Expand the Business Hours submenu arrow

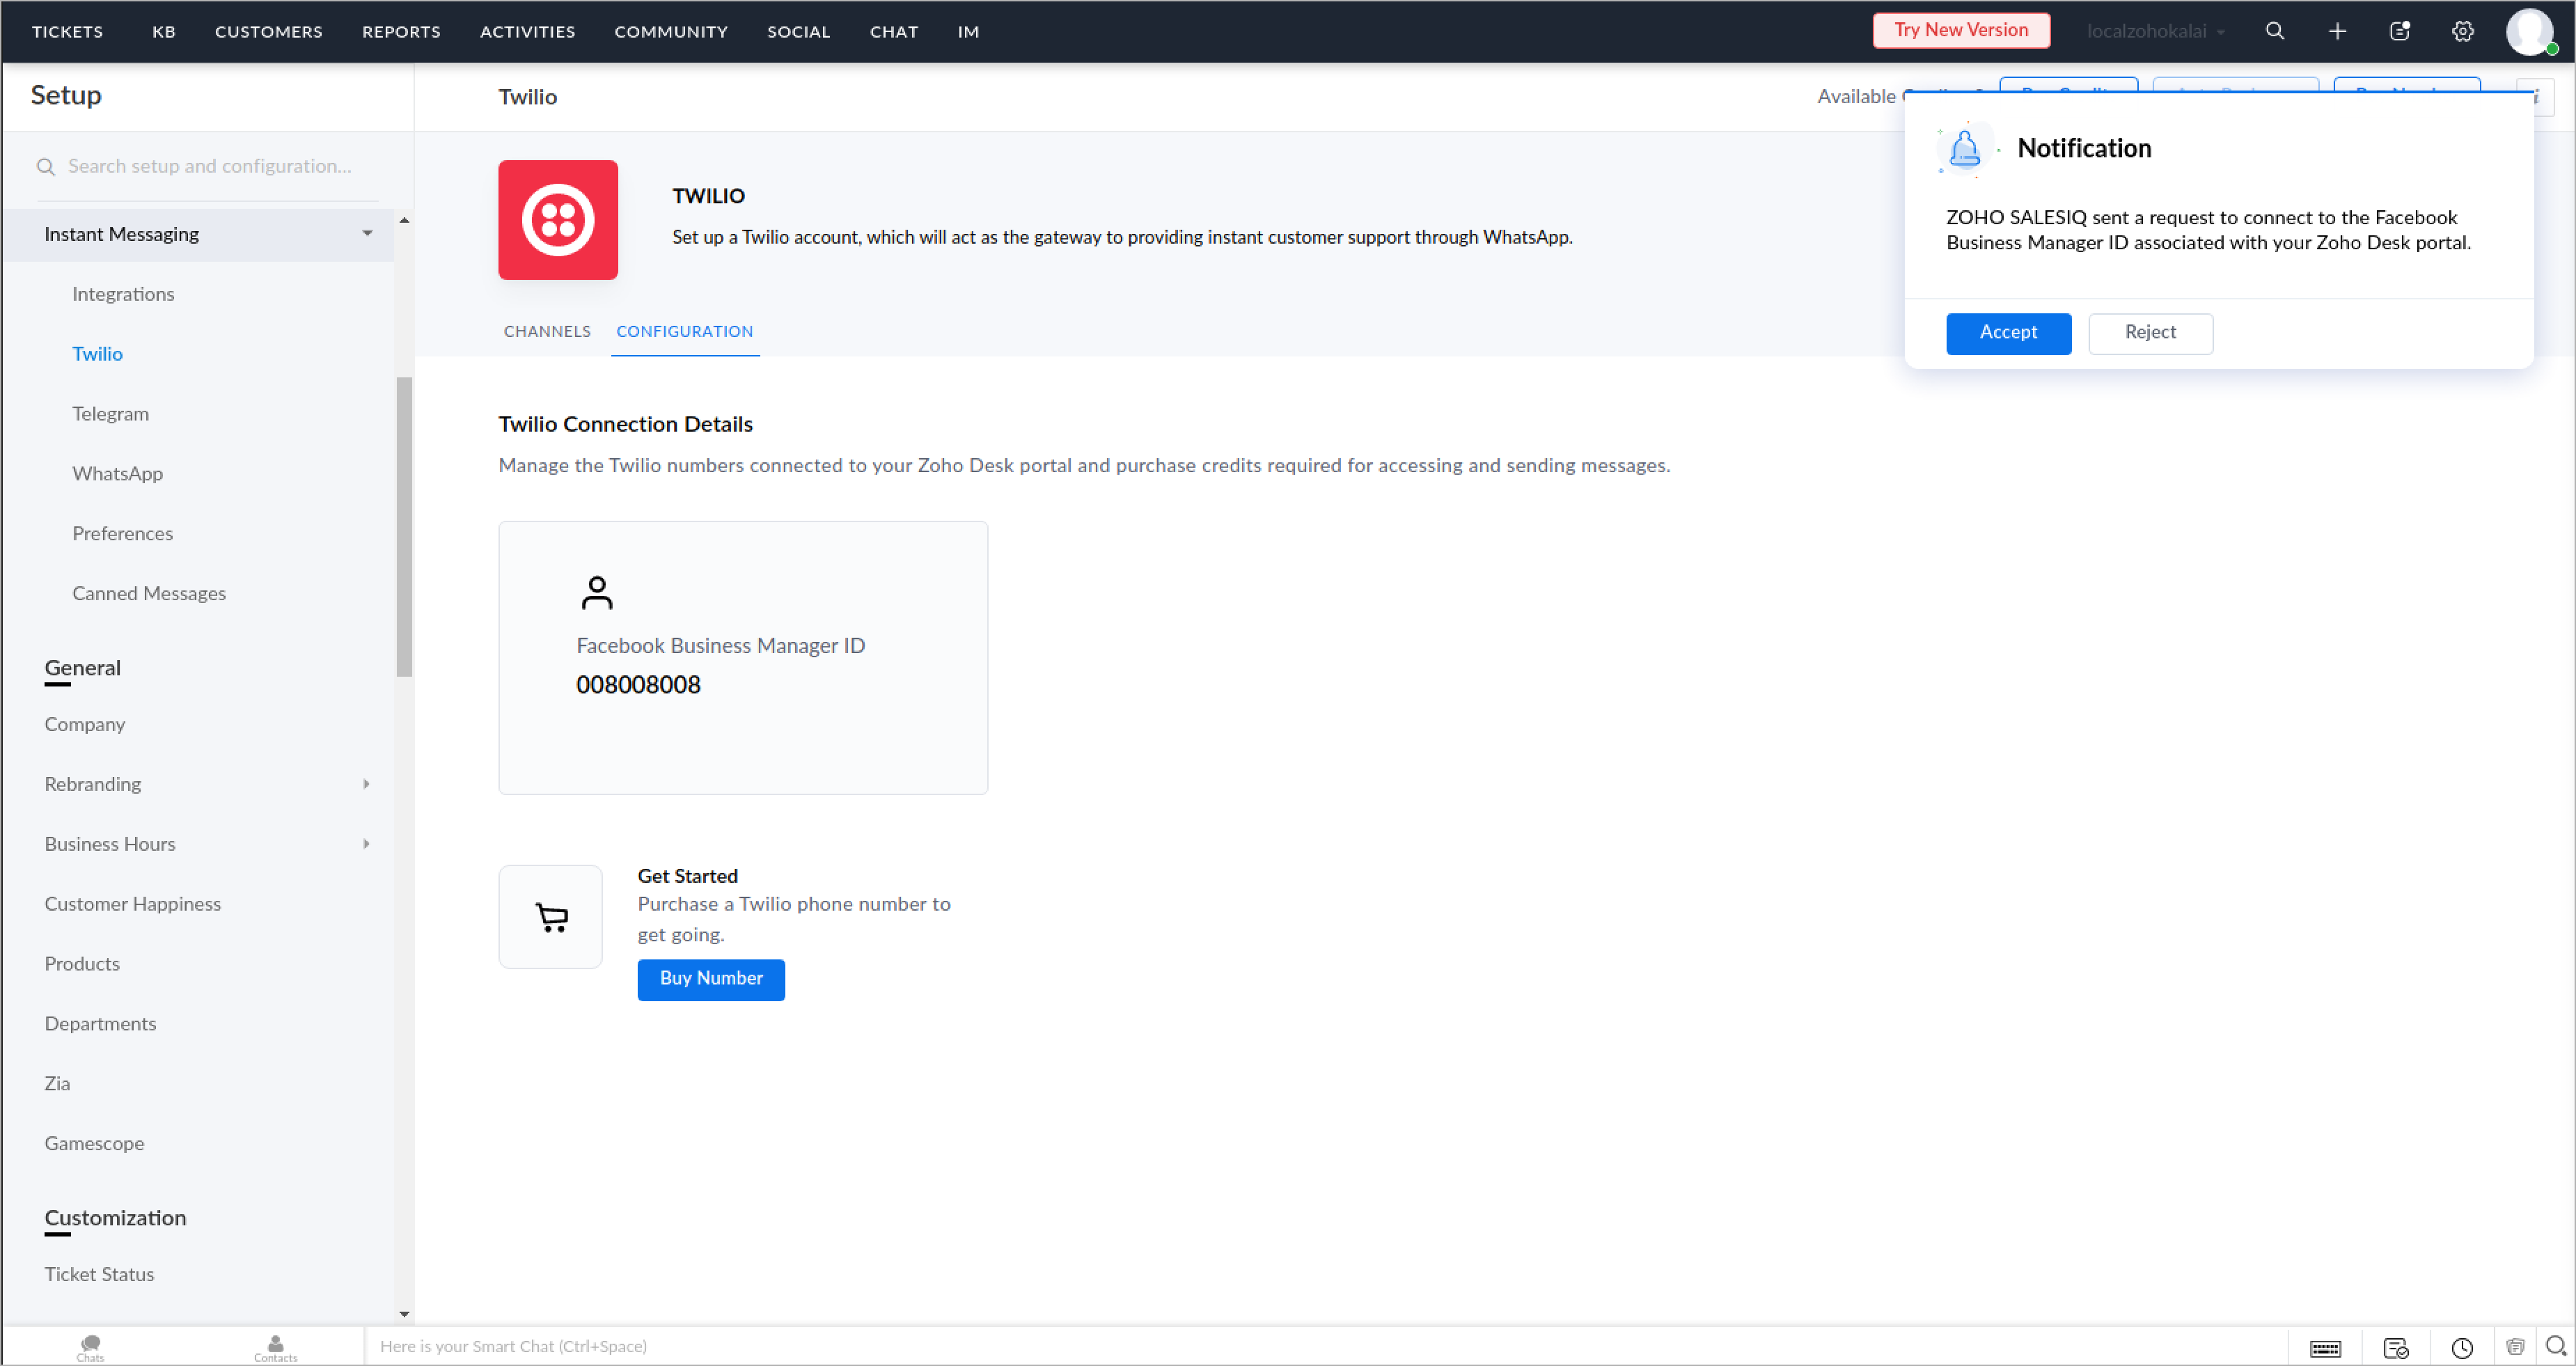366,844
